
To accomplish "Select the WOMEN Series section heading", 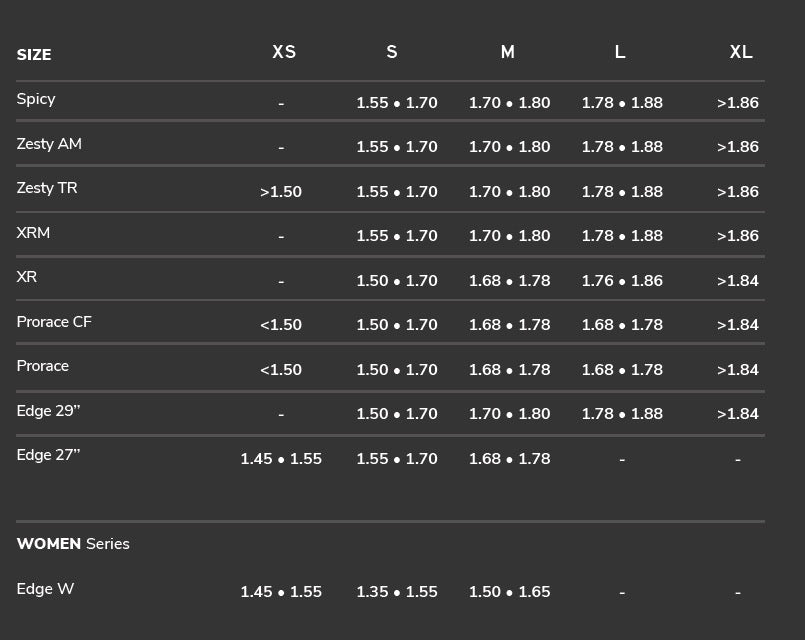I will click(x=73, y=544).
